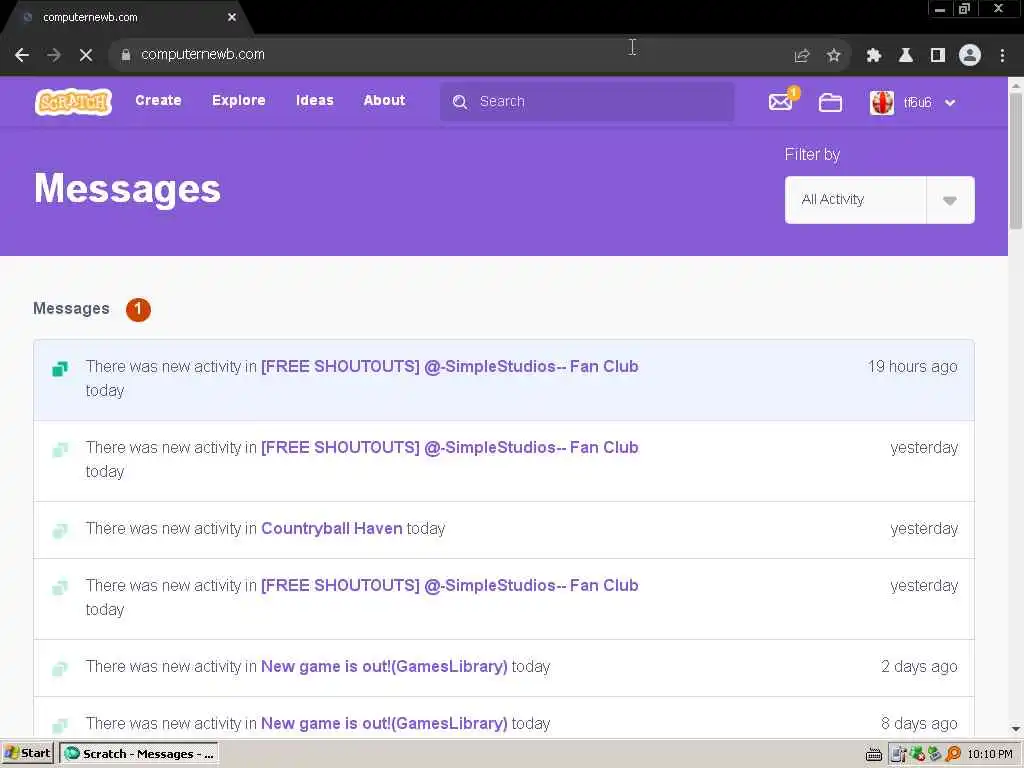Viewport: 1024px width, 768px height.
Task: Click the tf6u6 user avatar
Action: (x=882, y=103)
